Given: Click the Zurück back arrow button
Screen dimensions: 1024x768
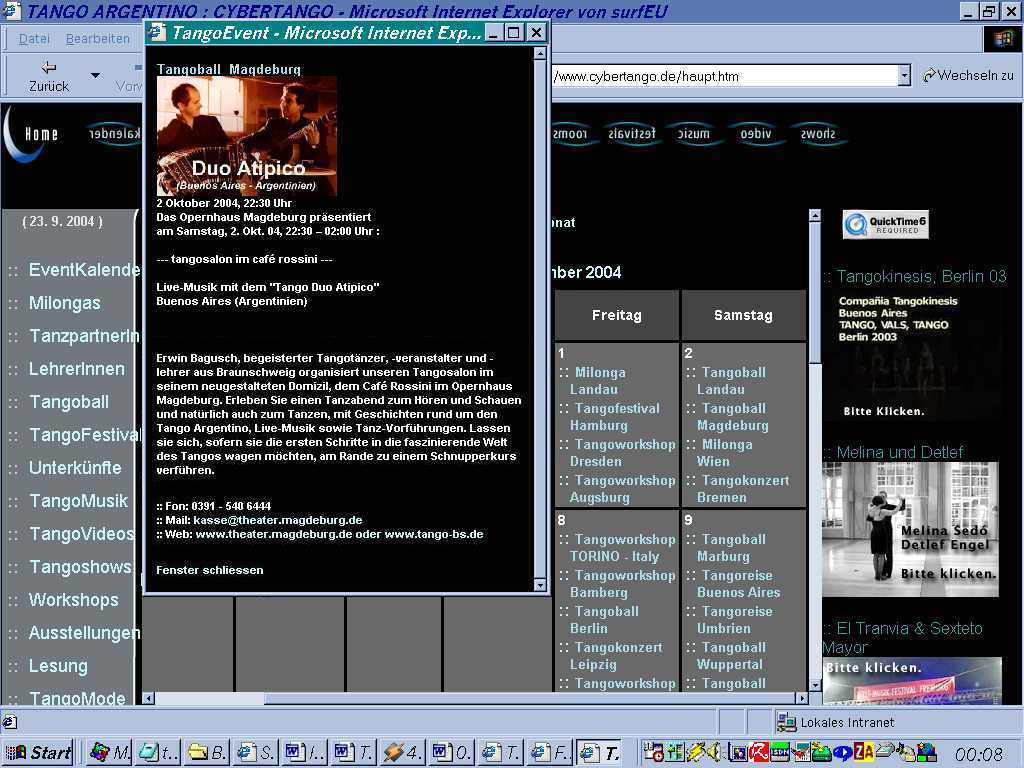Looking at the screenshot, I should click(48, 76).
